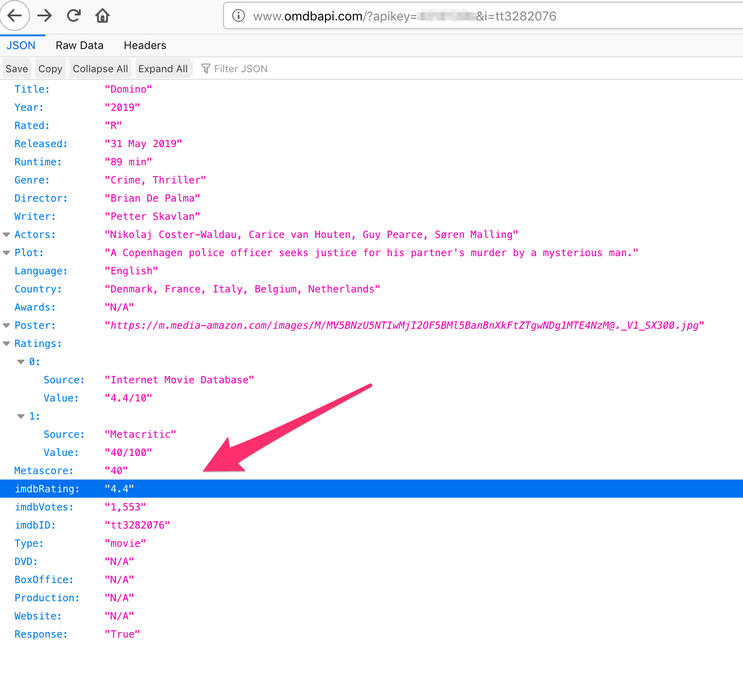This screenshot has width=743, height=673.
Task: Select the imdbVotes value "1,553"
Action: coord(125,507)
